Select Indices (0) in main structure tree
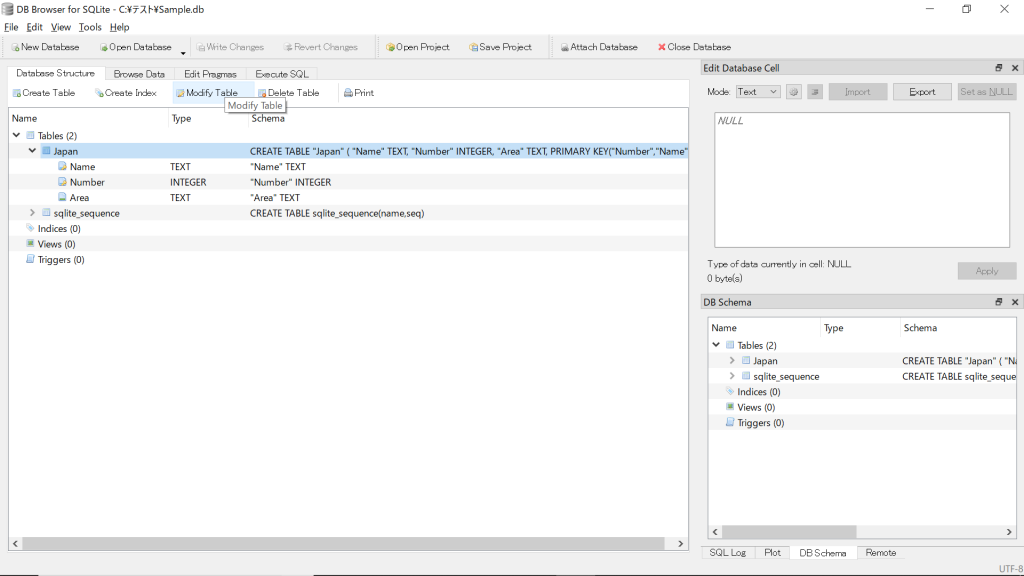The width and height of the screenshot is (1024, 576). (59, 229)
